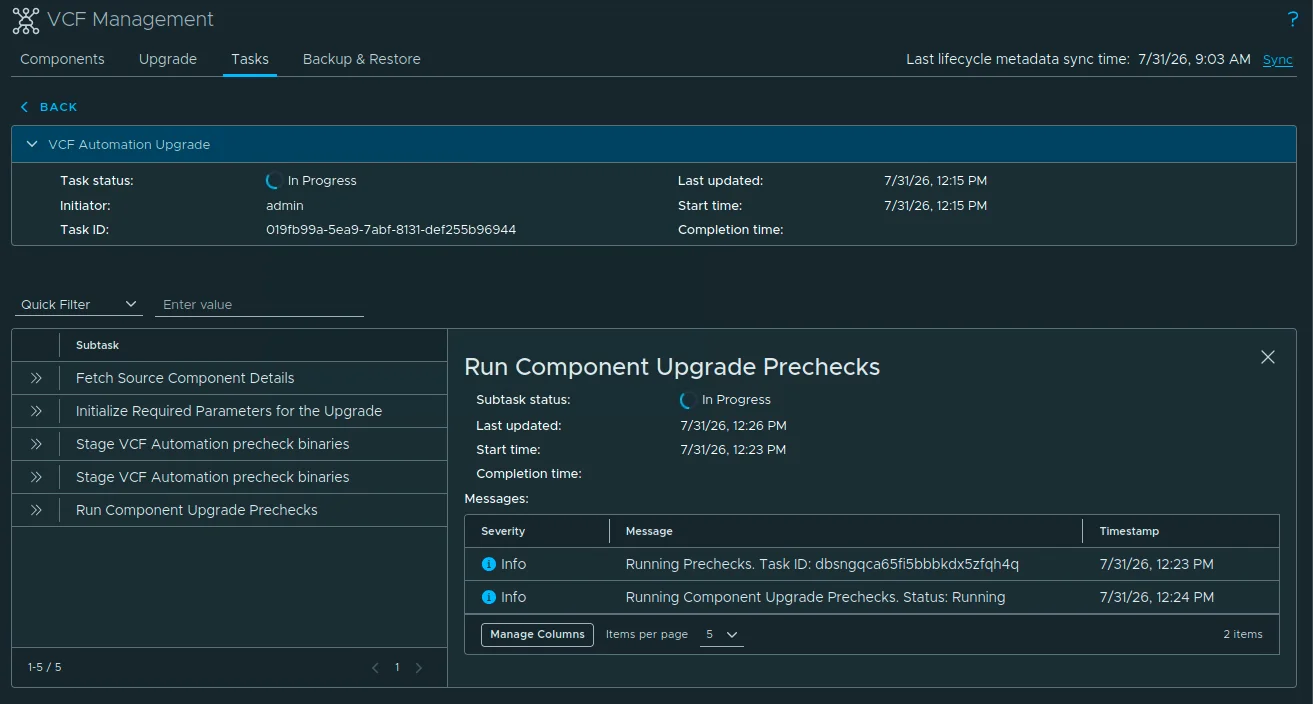Click the Running Prechecks Task ID message
The width and height of the screenshot is (1313, 704).
click(822, 564)
